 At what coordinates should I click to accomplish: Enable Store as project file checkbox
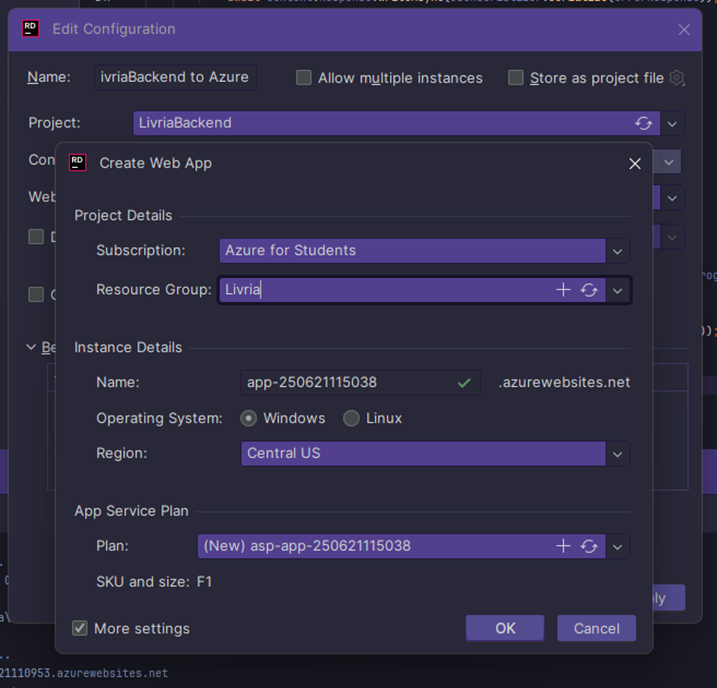click(x=516, y=78)
